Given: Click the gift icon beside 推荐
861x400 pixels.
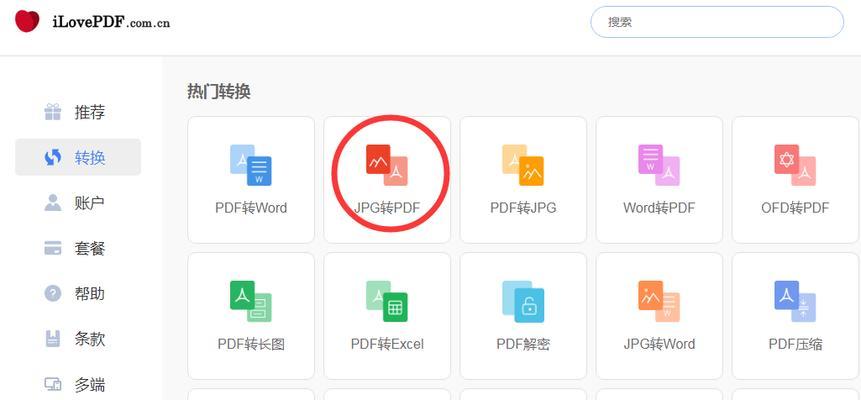Looking at the screenshot, I should (53, 112).
